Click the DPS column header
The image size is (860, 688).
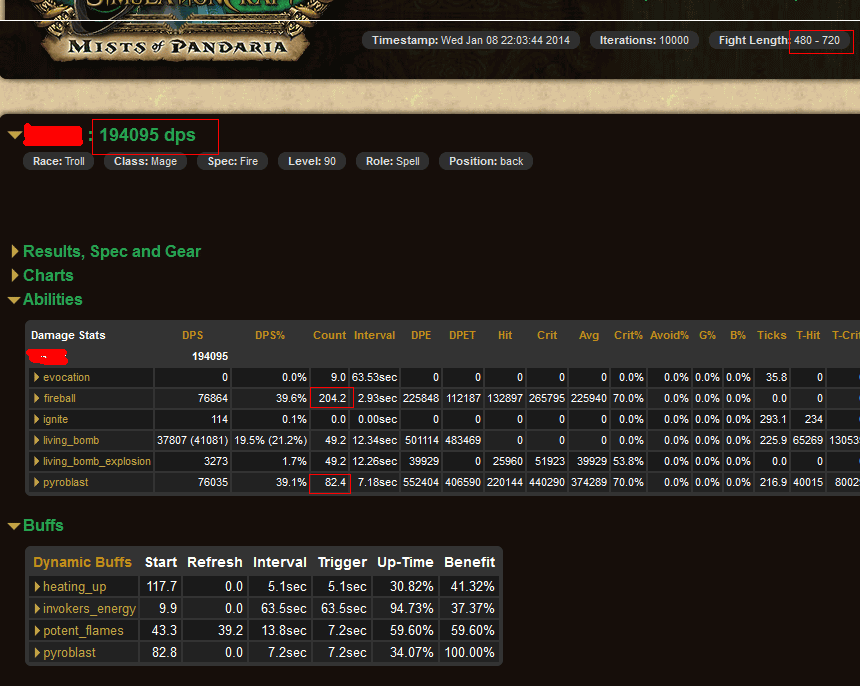click(x=193, y=335)
